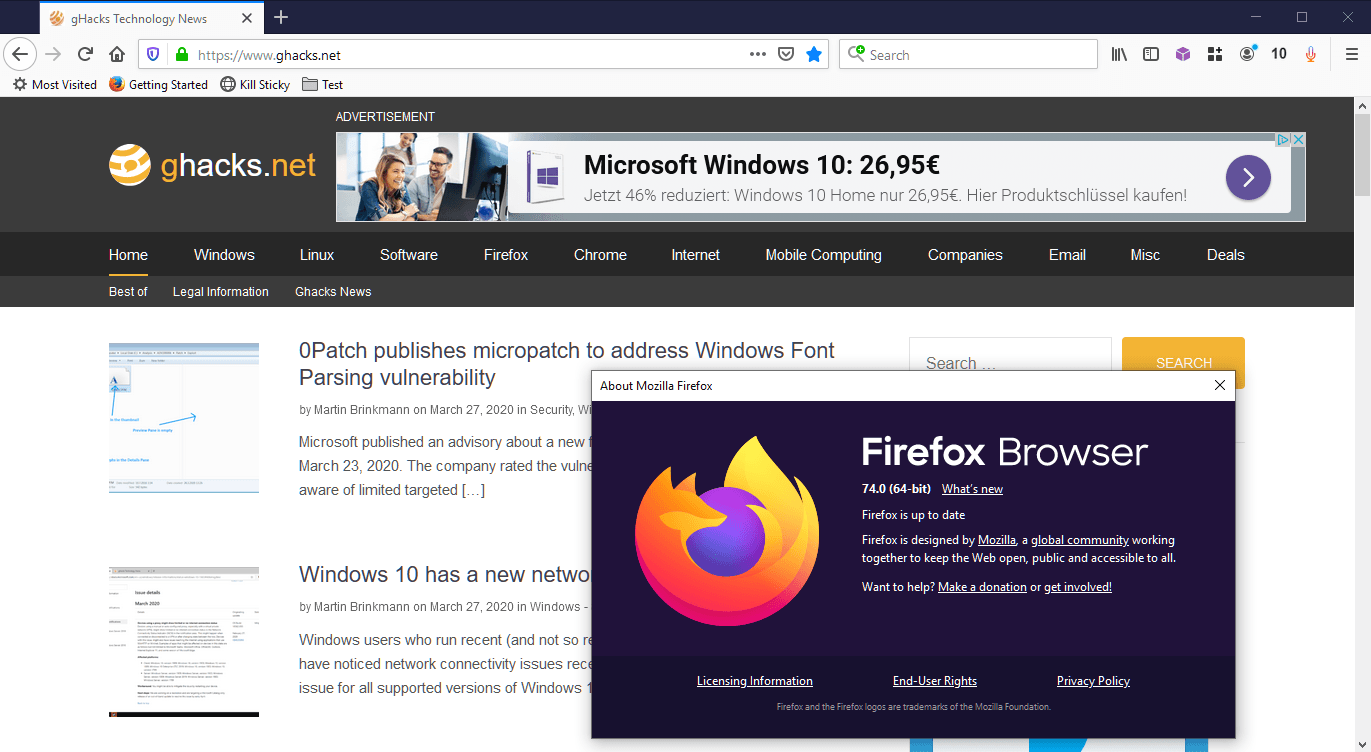Screen dimensions: 1371x752
Task: Click the ghacks.net site logo
Action: 213,165
